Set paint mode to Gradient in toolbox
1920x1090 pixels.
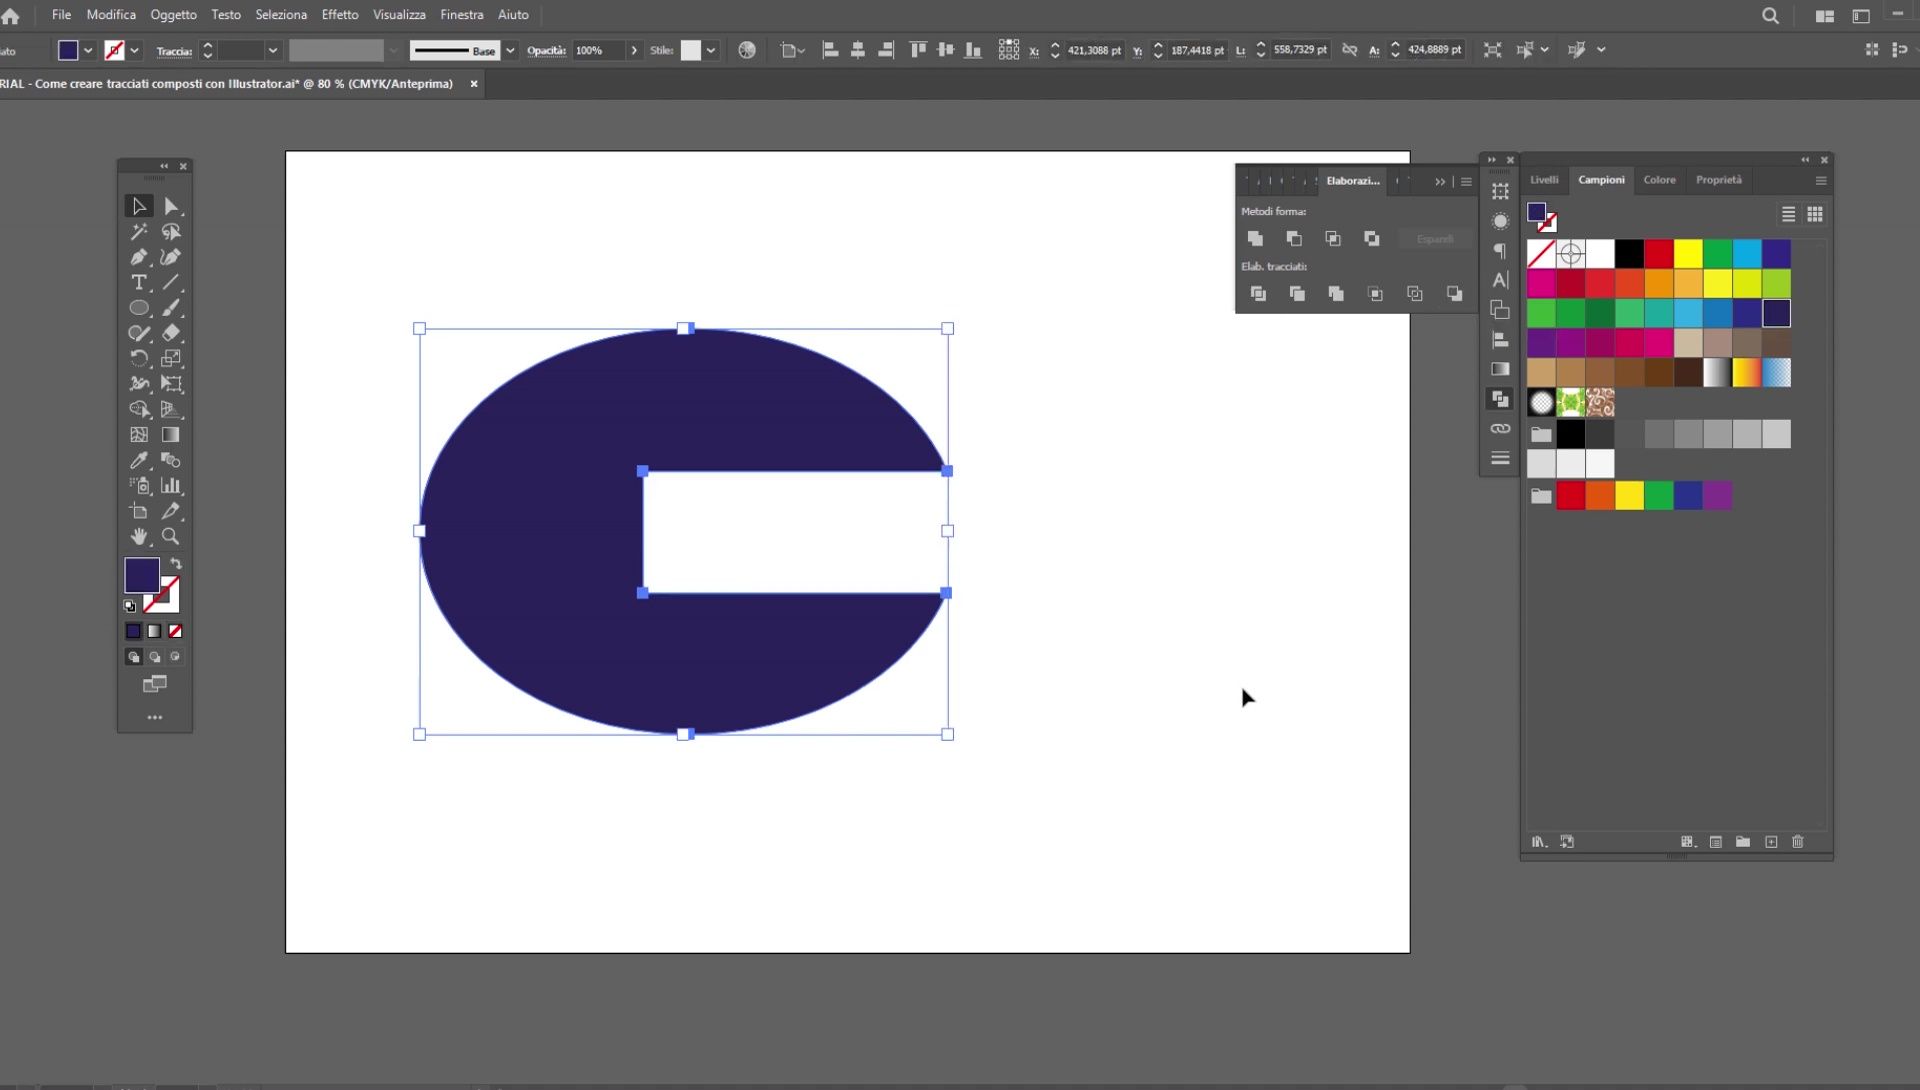click(154, 631)
